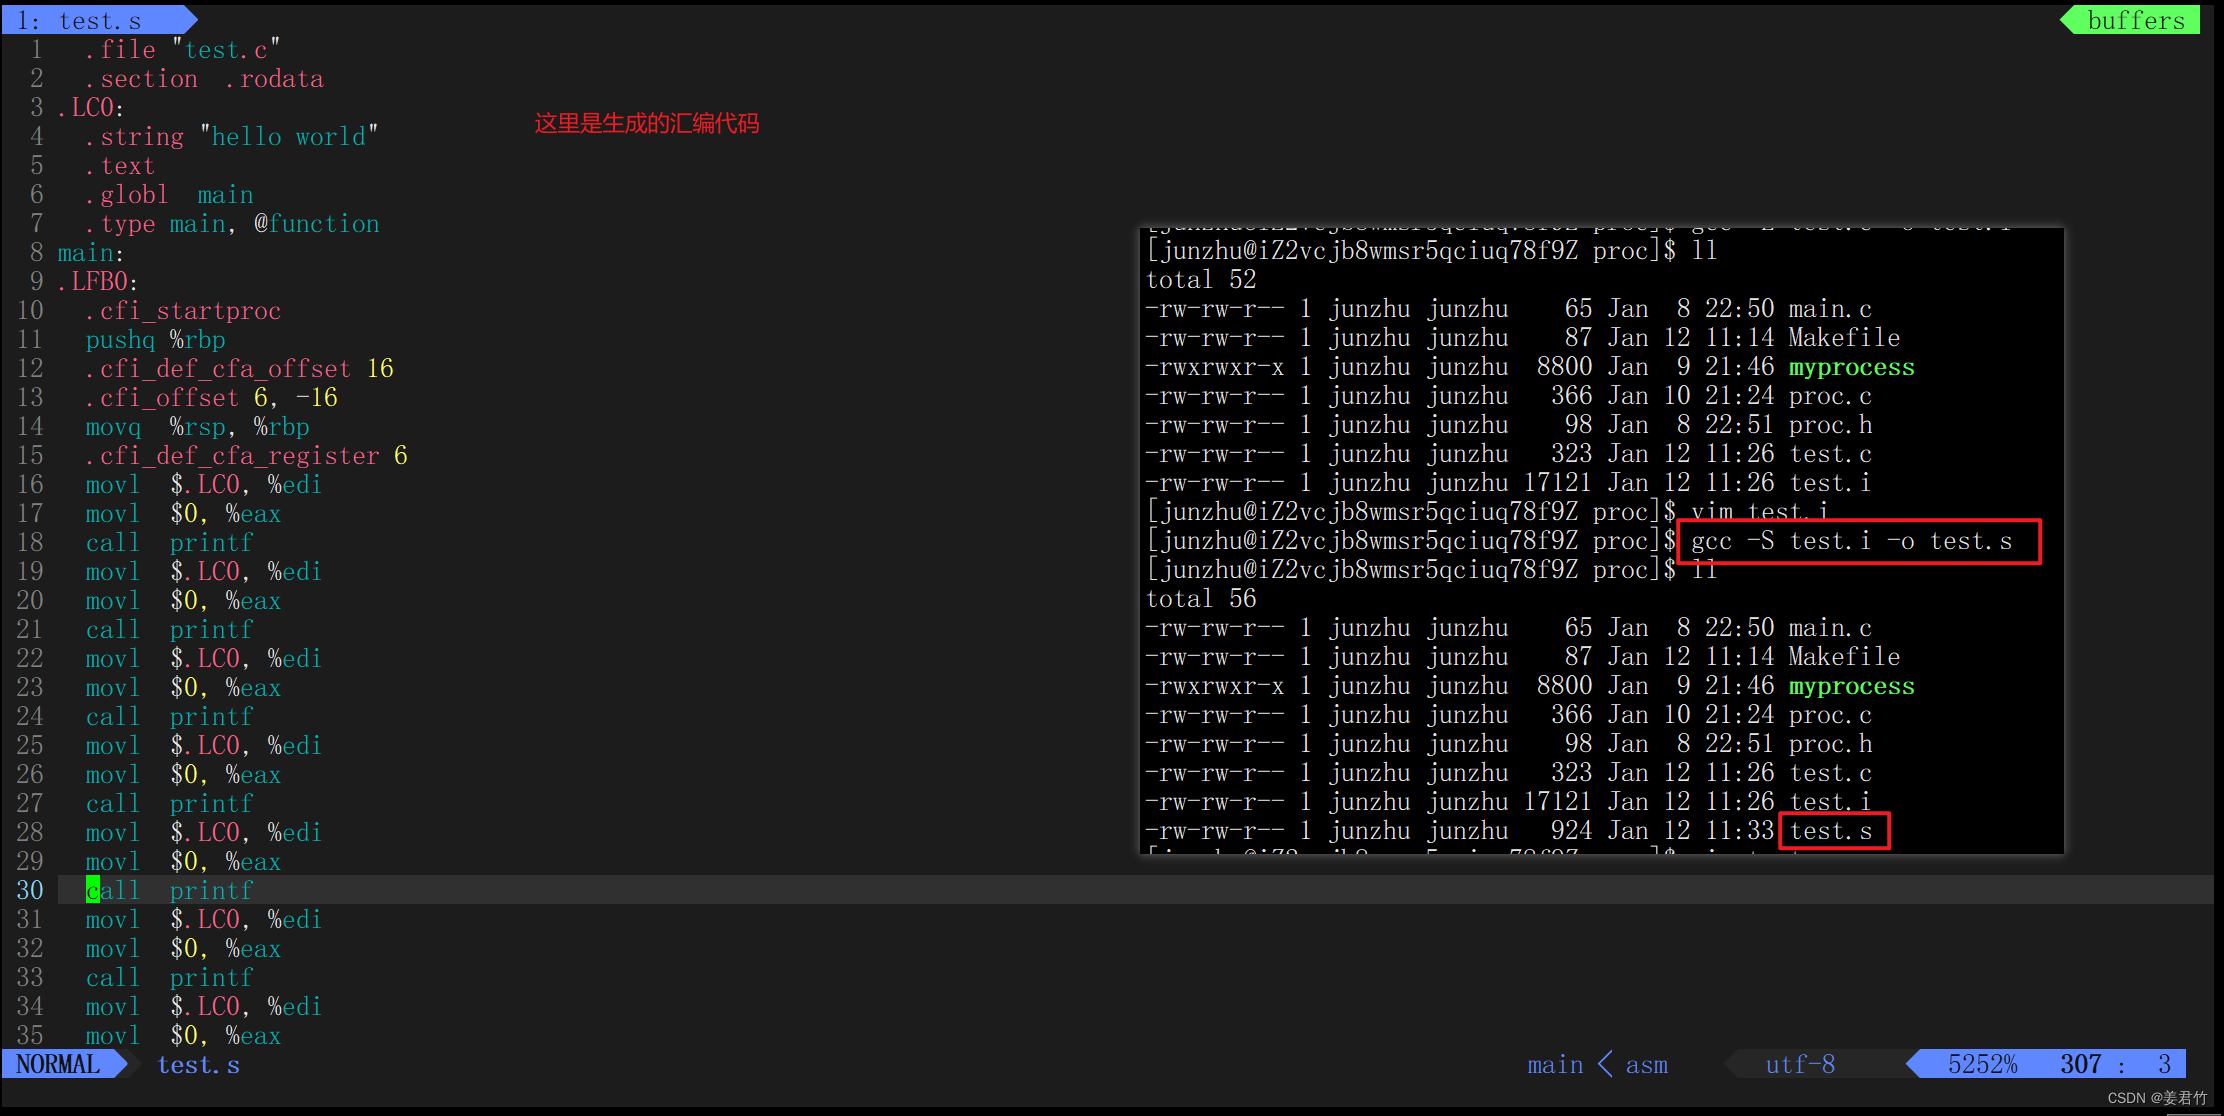Click line number 24 in the gutter
2224x1116 pixels.
(x=29, y=716)
